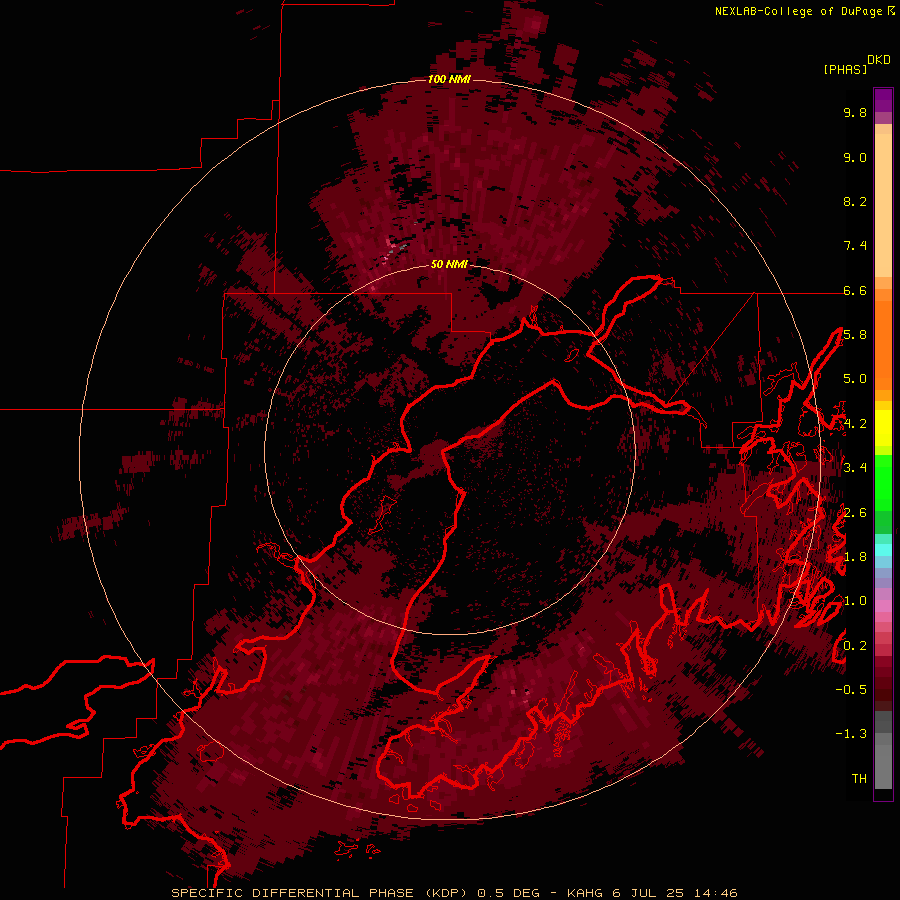Image resolution: width=900 pixels, height=900 pixels.
Task: Click the cyan segment of the color bar
Action: (883, 549)
